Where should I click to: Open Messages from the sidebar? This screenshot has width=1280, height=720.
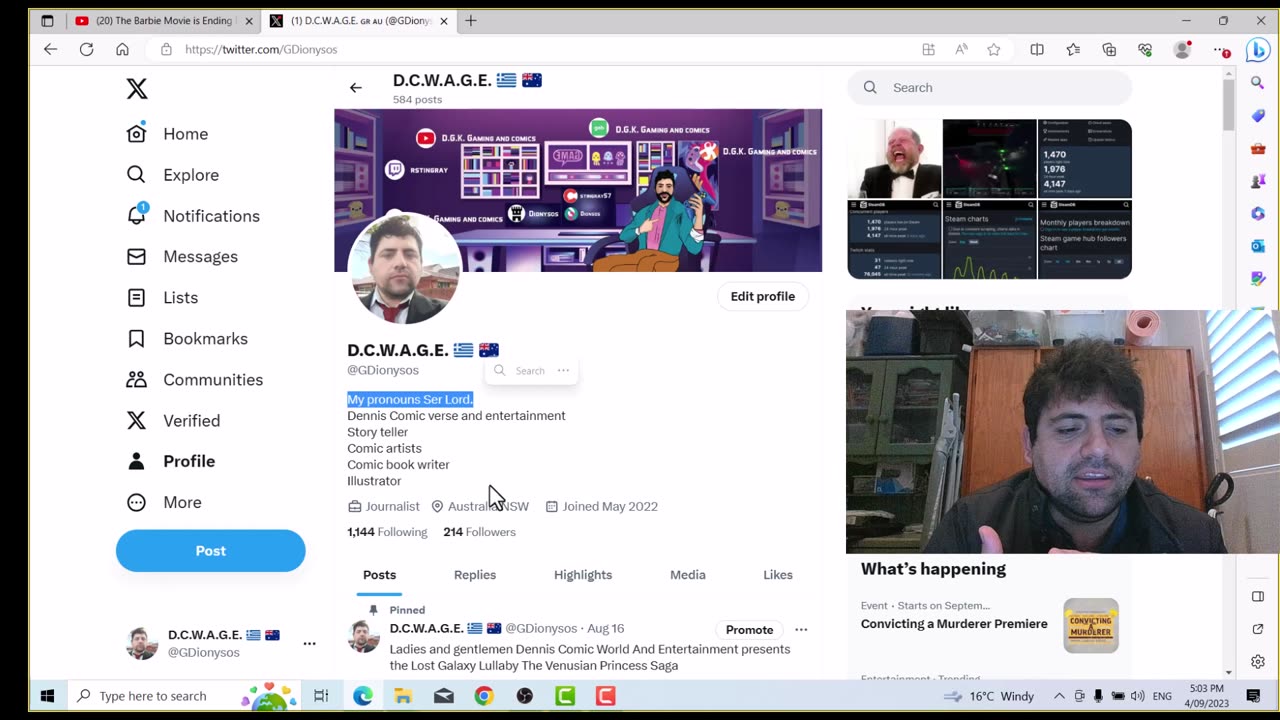(x=182, y=257)
